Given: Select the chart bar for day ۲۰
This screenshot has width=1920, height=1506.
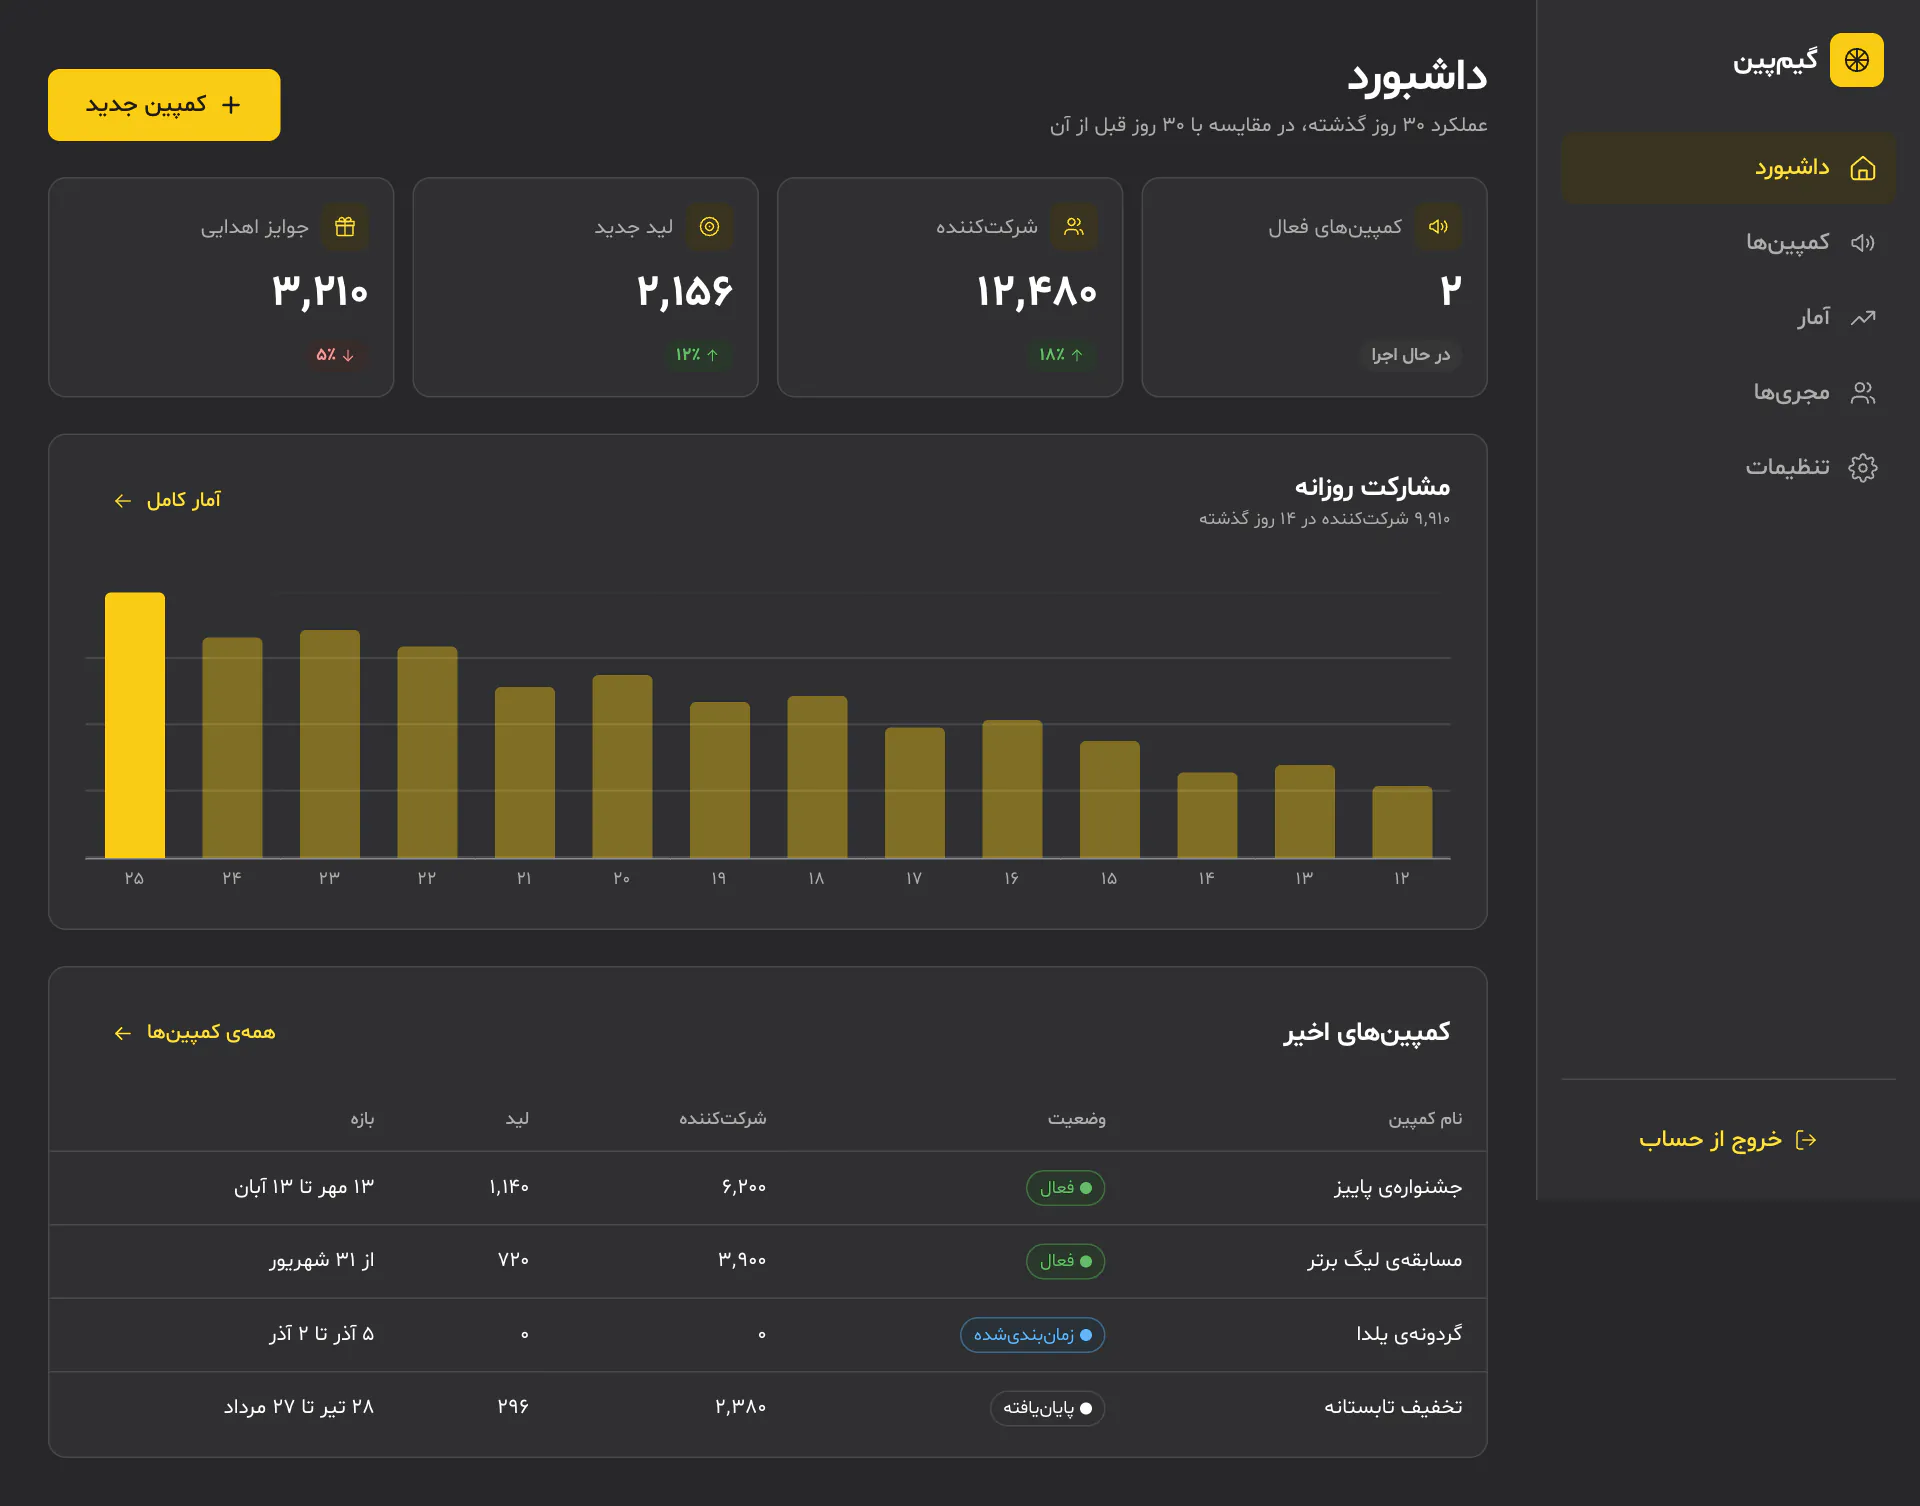Looking at the screenshot, I should (x=622, y=766).
